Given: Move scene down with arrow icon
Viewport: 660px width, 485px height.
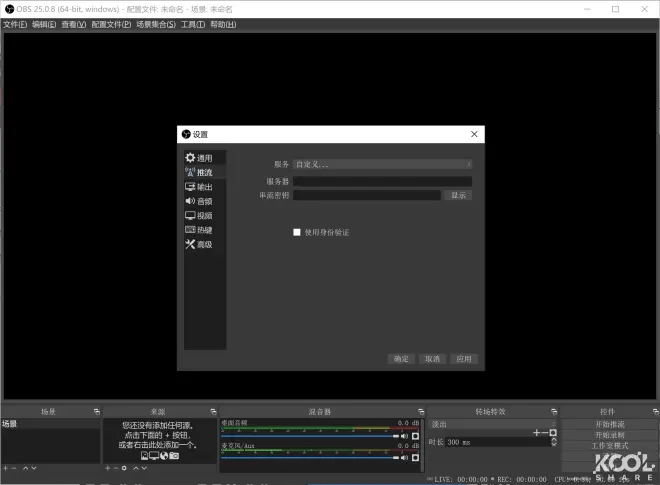Looking at the screenshot, I should point(34,468).
